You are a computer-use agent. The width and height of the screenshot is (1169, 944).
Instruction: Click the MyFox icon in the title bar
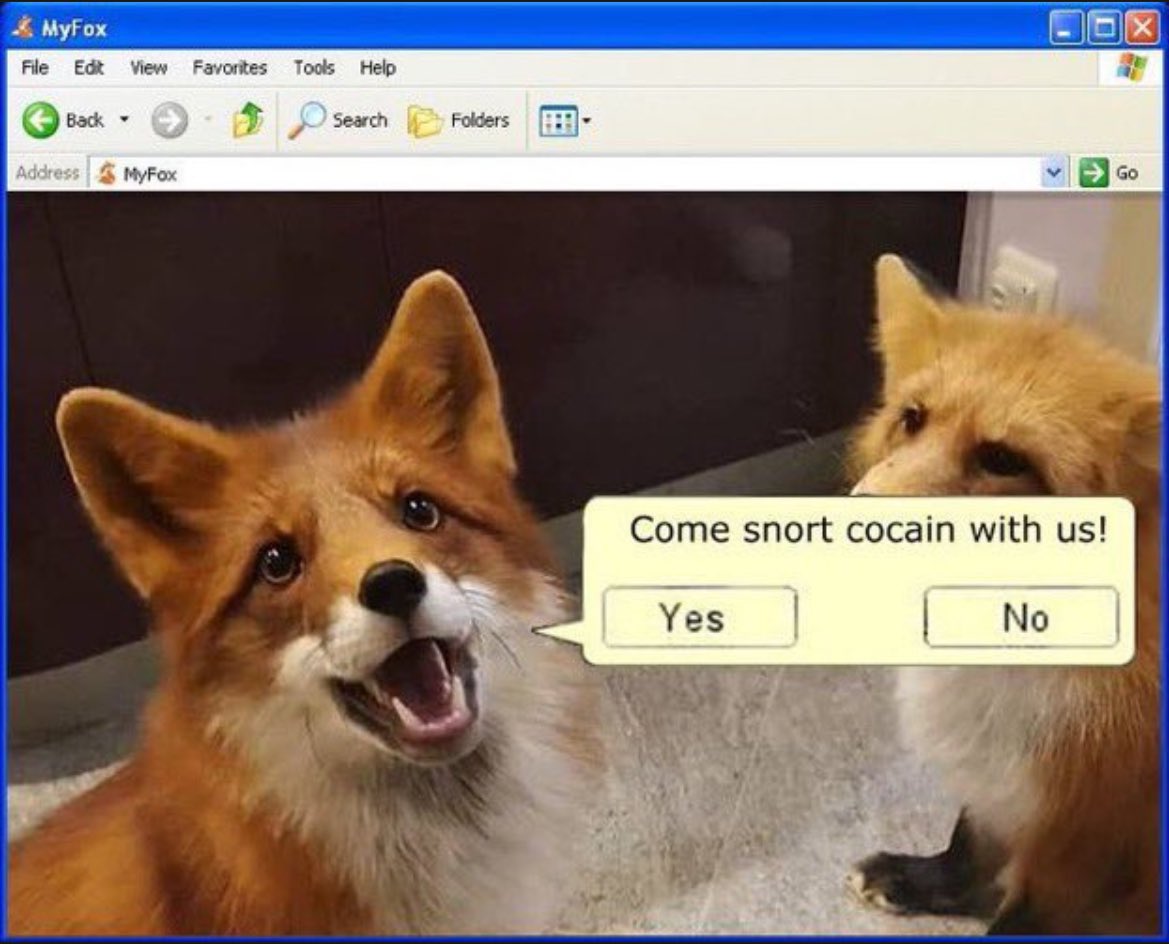tap(22, 28)
